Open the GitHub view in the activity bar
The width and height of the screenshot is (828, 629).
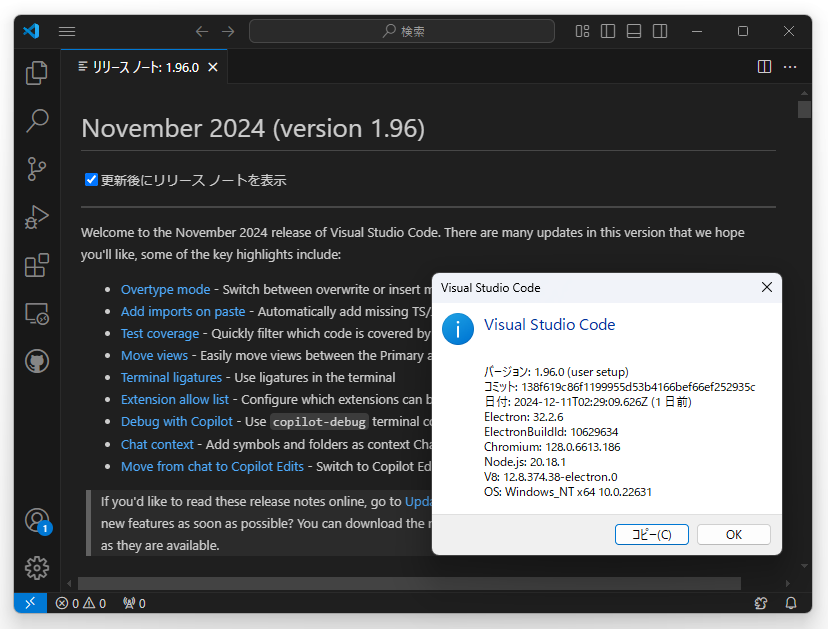(36, 361)
